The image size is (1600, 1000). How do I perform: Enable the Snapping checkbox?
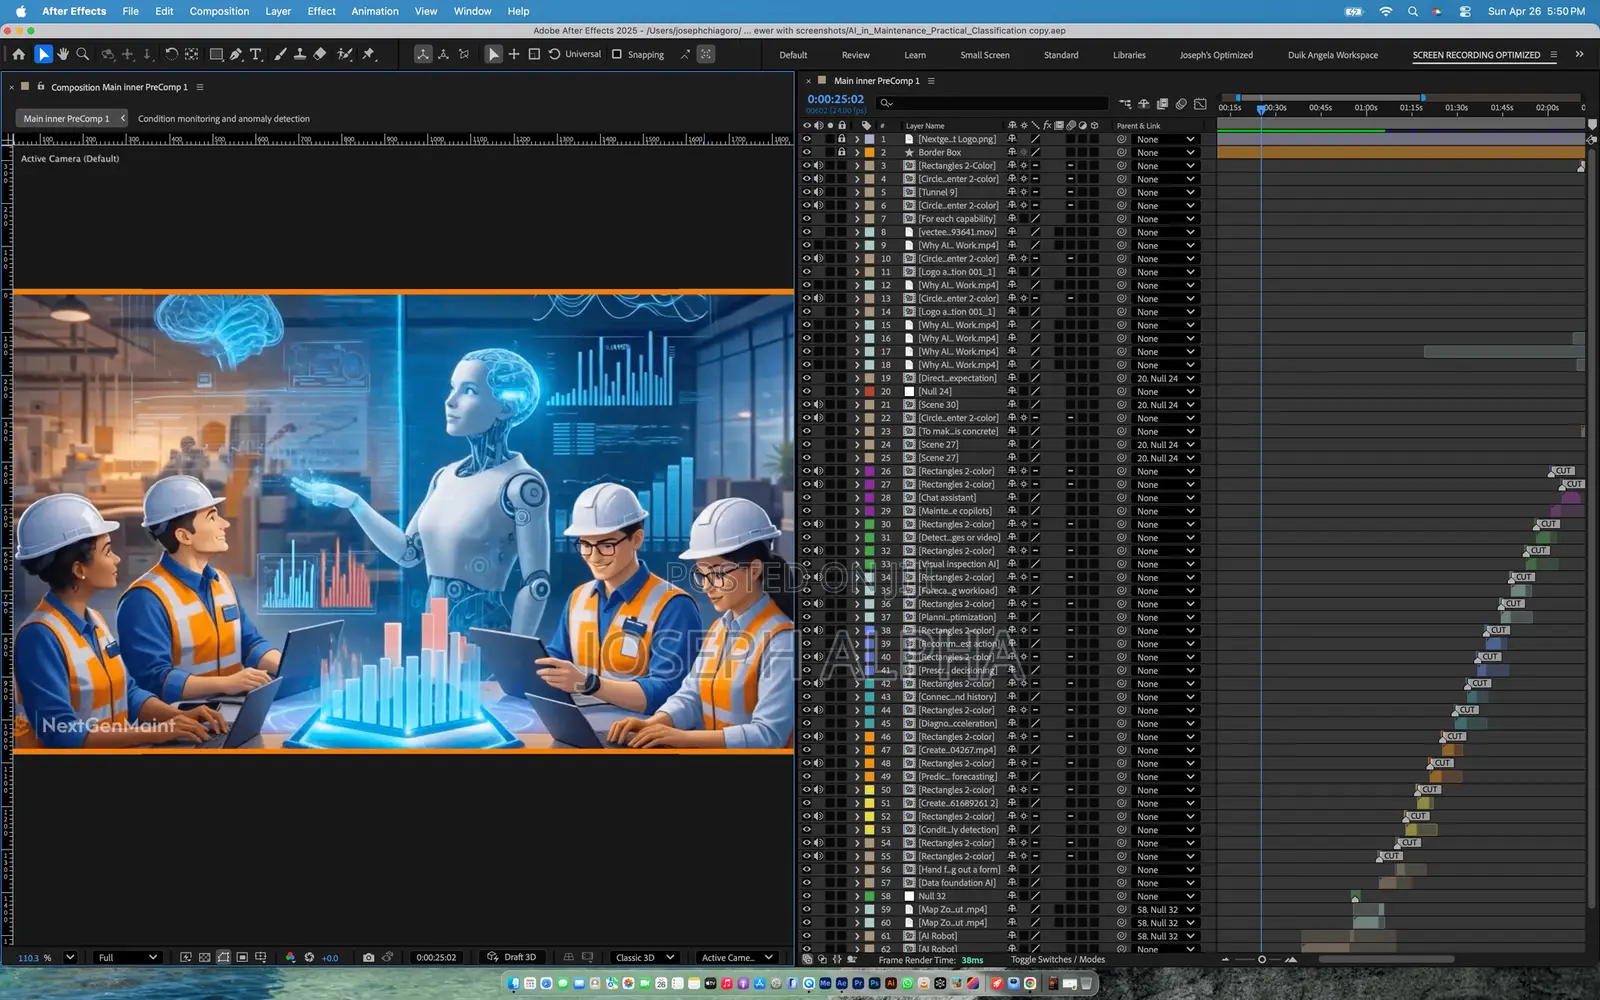point(617,54)
